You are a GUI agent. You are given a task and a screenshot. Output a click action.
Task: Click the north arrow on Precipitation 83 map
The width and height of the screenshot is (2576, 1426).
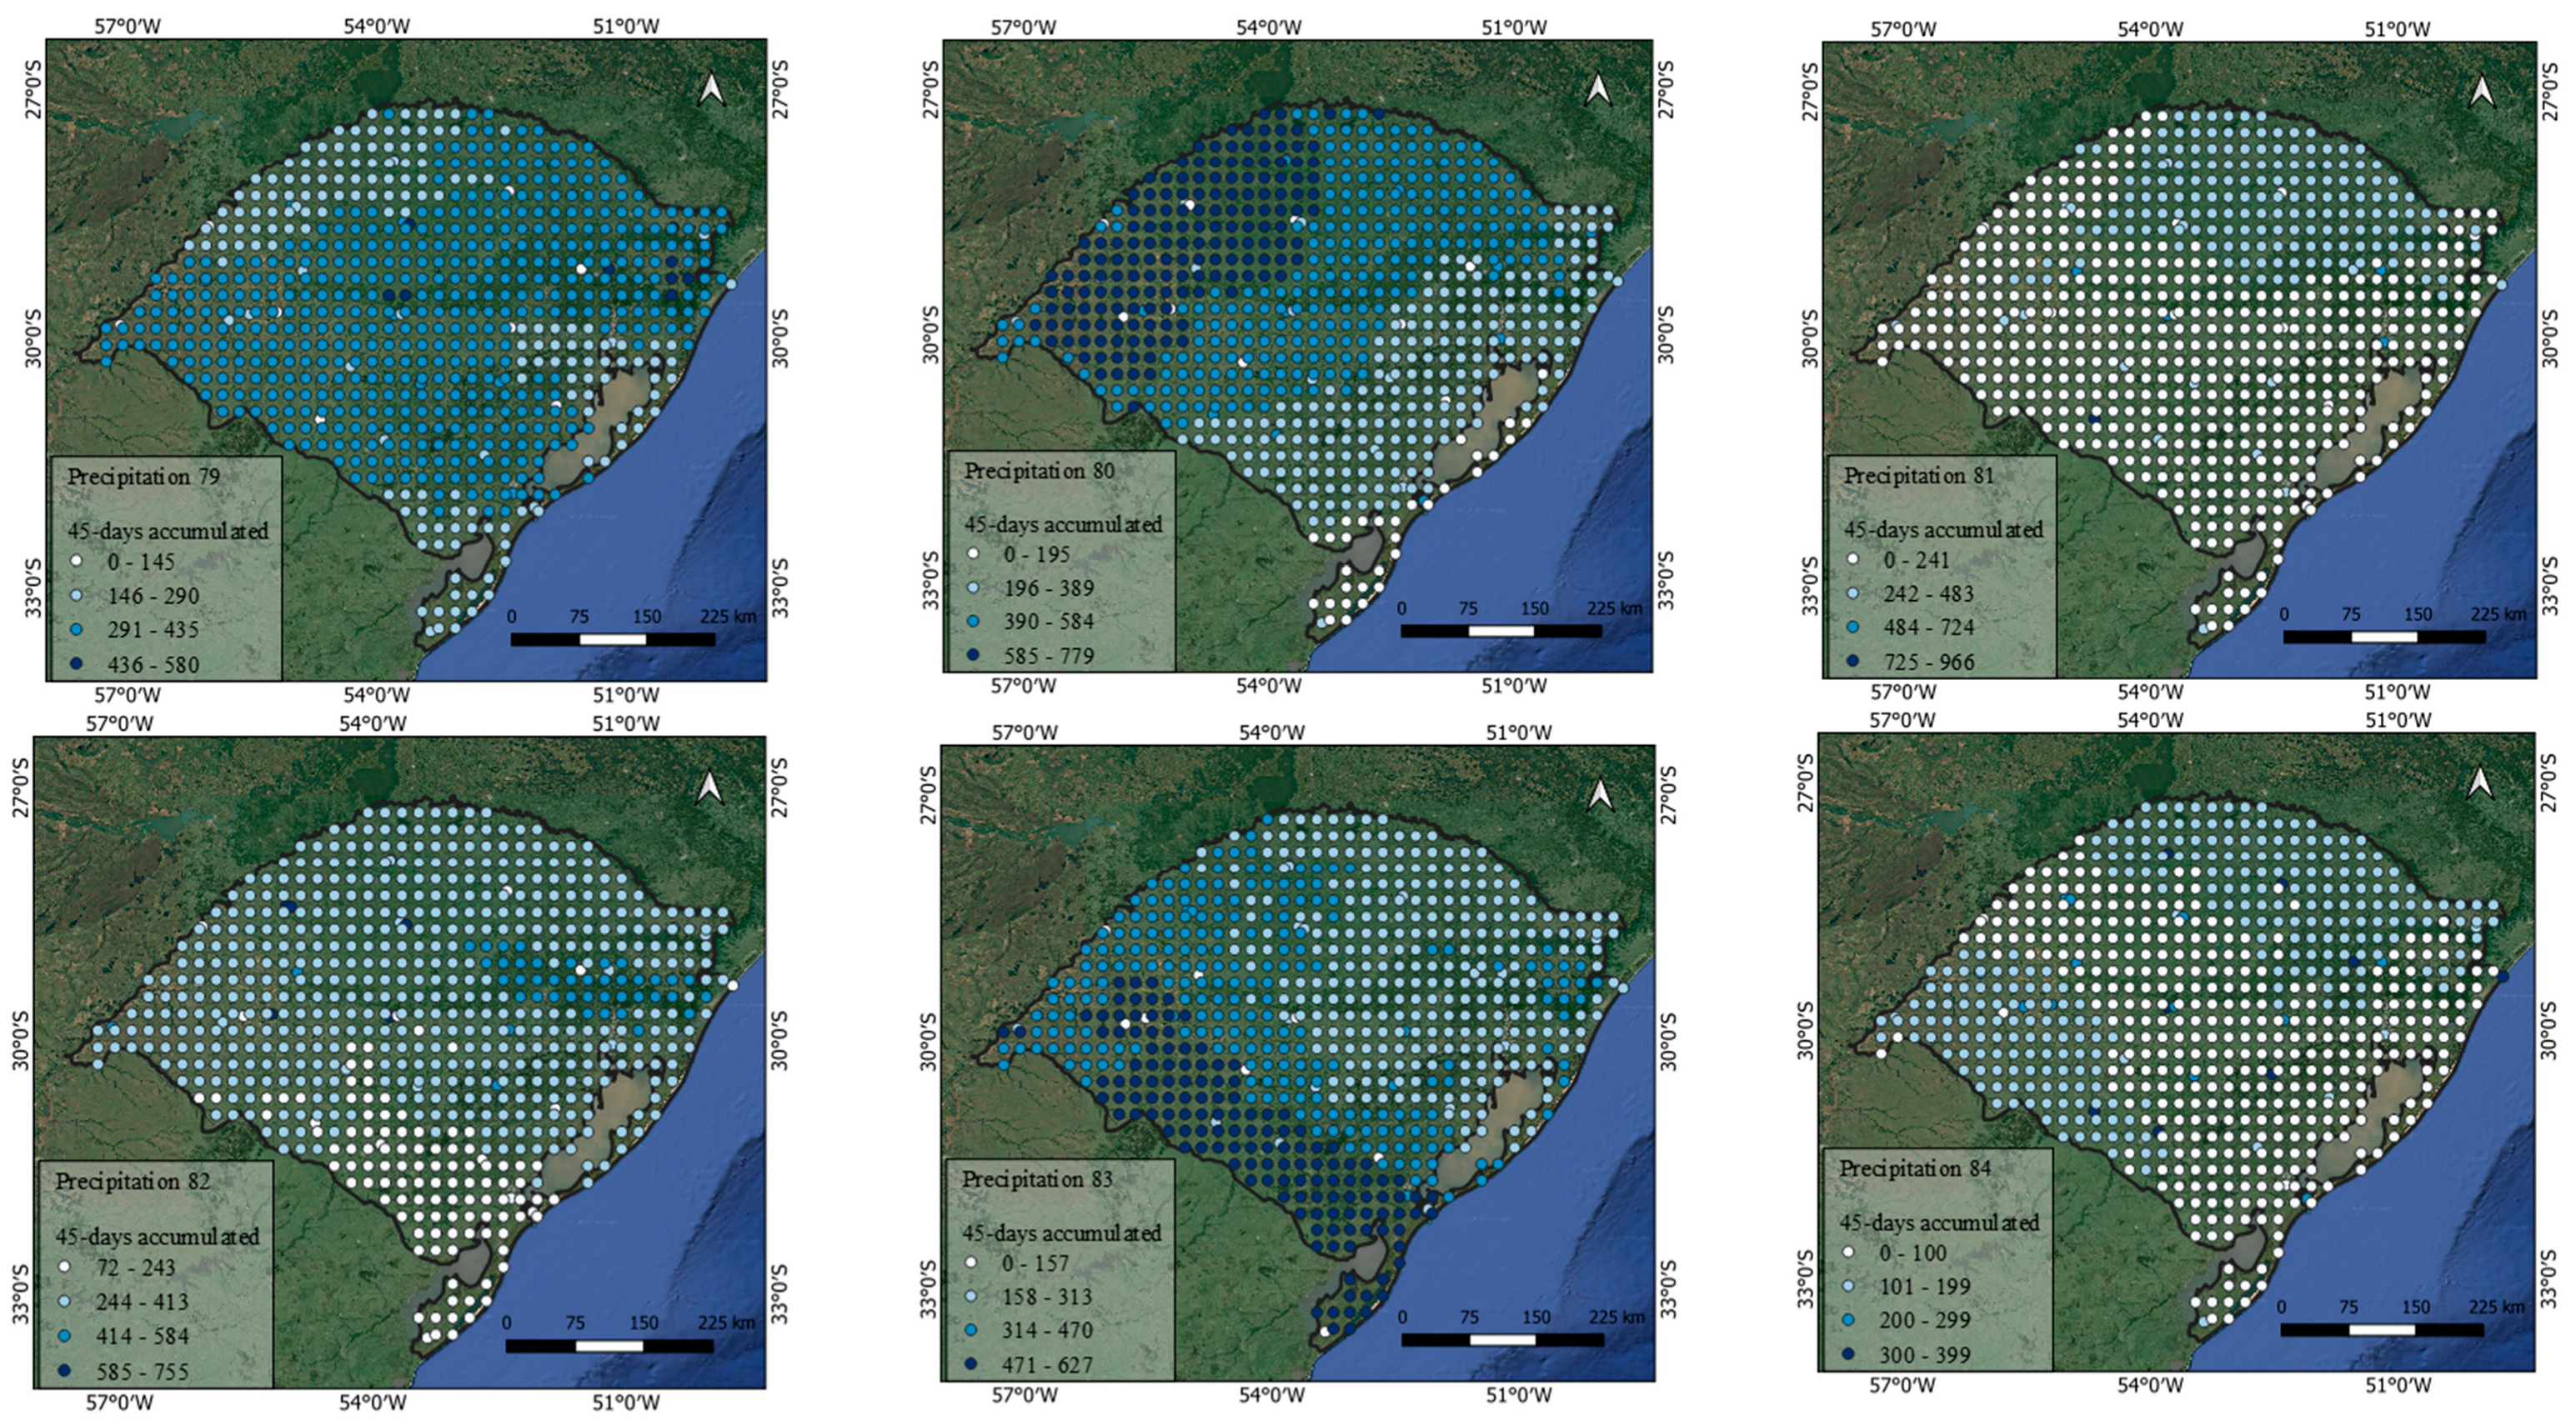1600,794
